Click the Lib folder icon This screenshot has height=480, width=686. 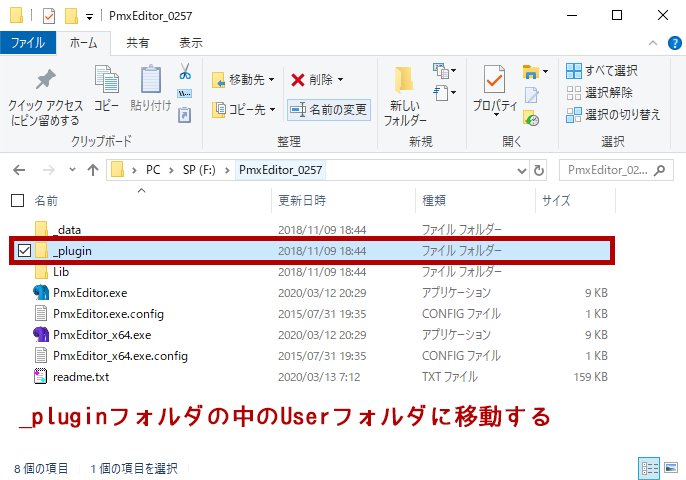(41, 272)
